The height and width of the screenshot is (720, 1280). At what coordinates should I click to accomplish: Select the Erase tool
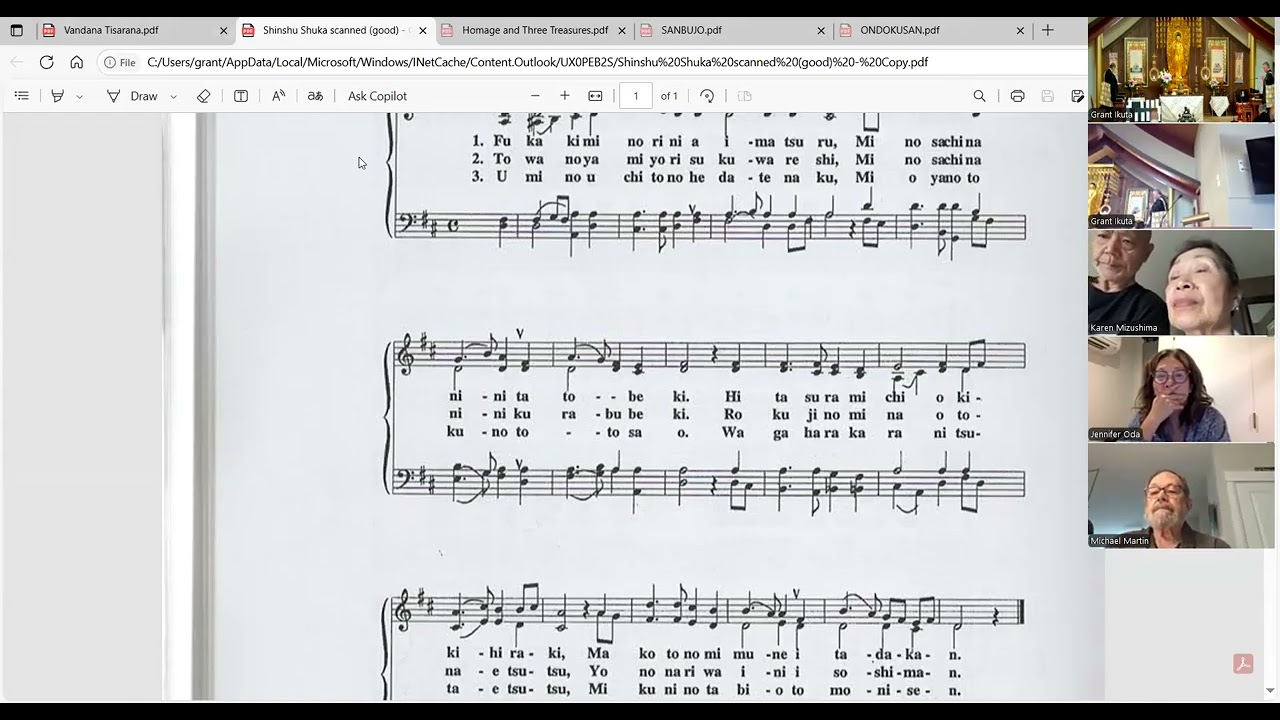tap(204, 96)
